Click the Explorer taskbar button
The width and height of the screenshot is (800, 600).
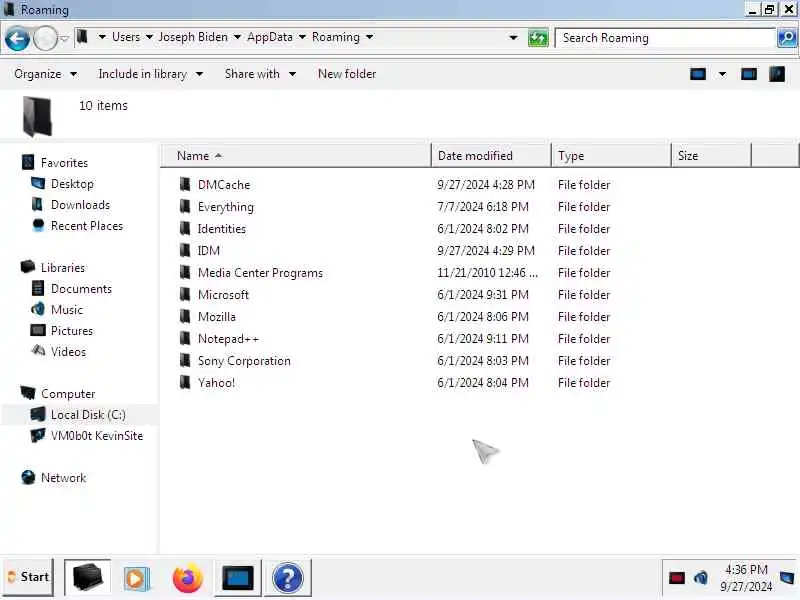[88, 578]
